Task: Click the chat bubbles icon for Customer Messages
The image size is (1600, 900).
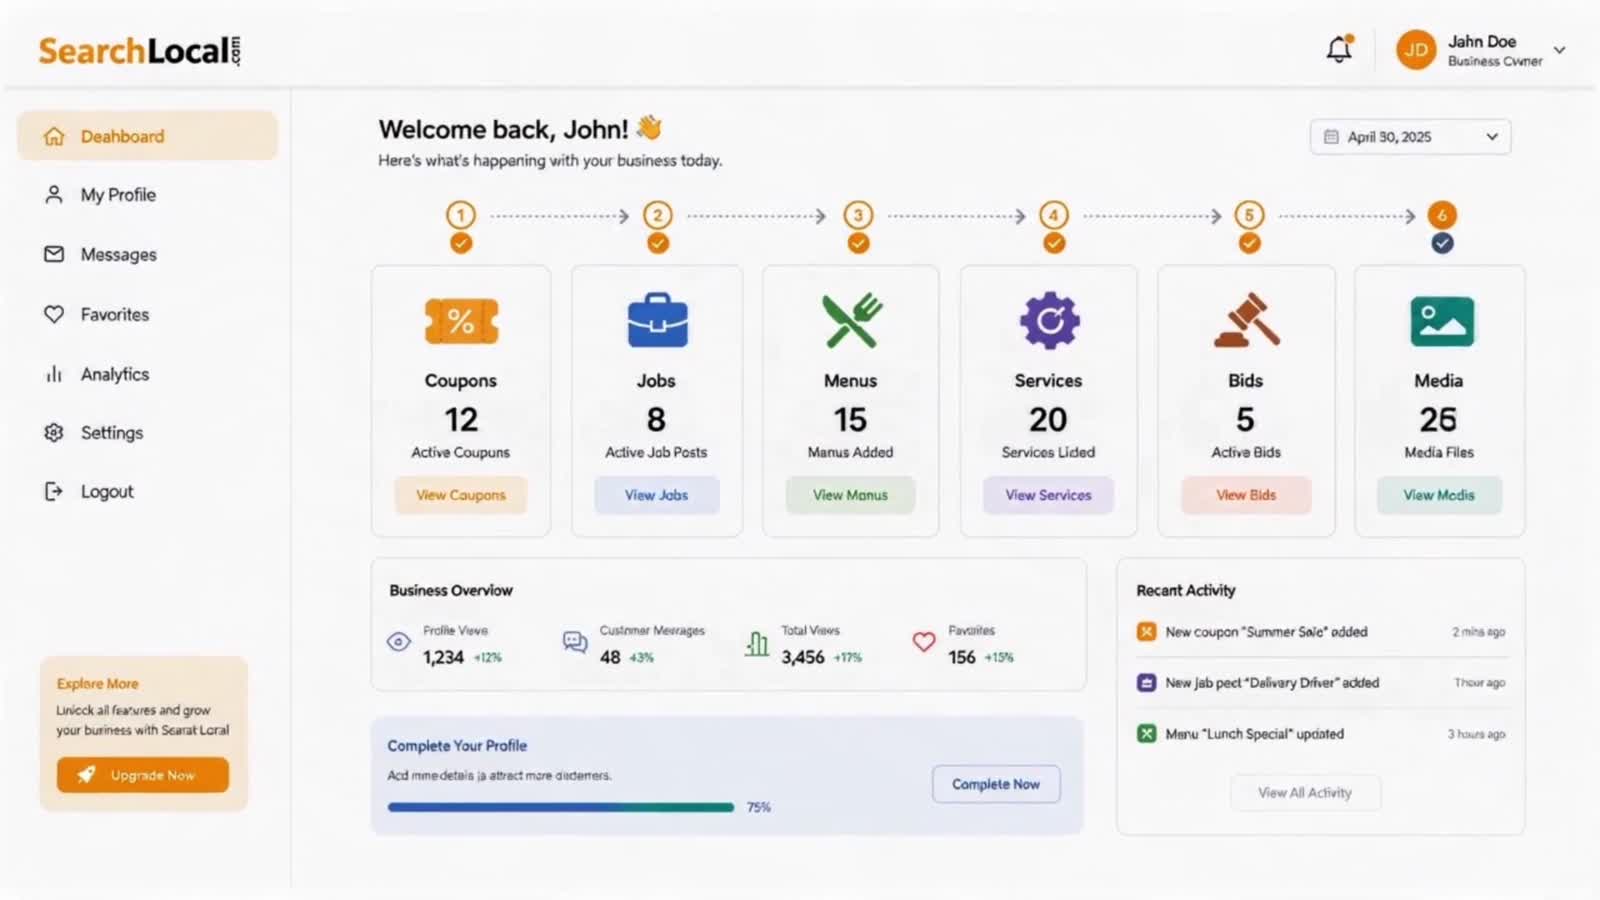Action: click(575, 642)
